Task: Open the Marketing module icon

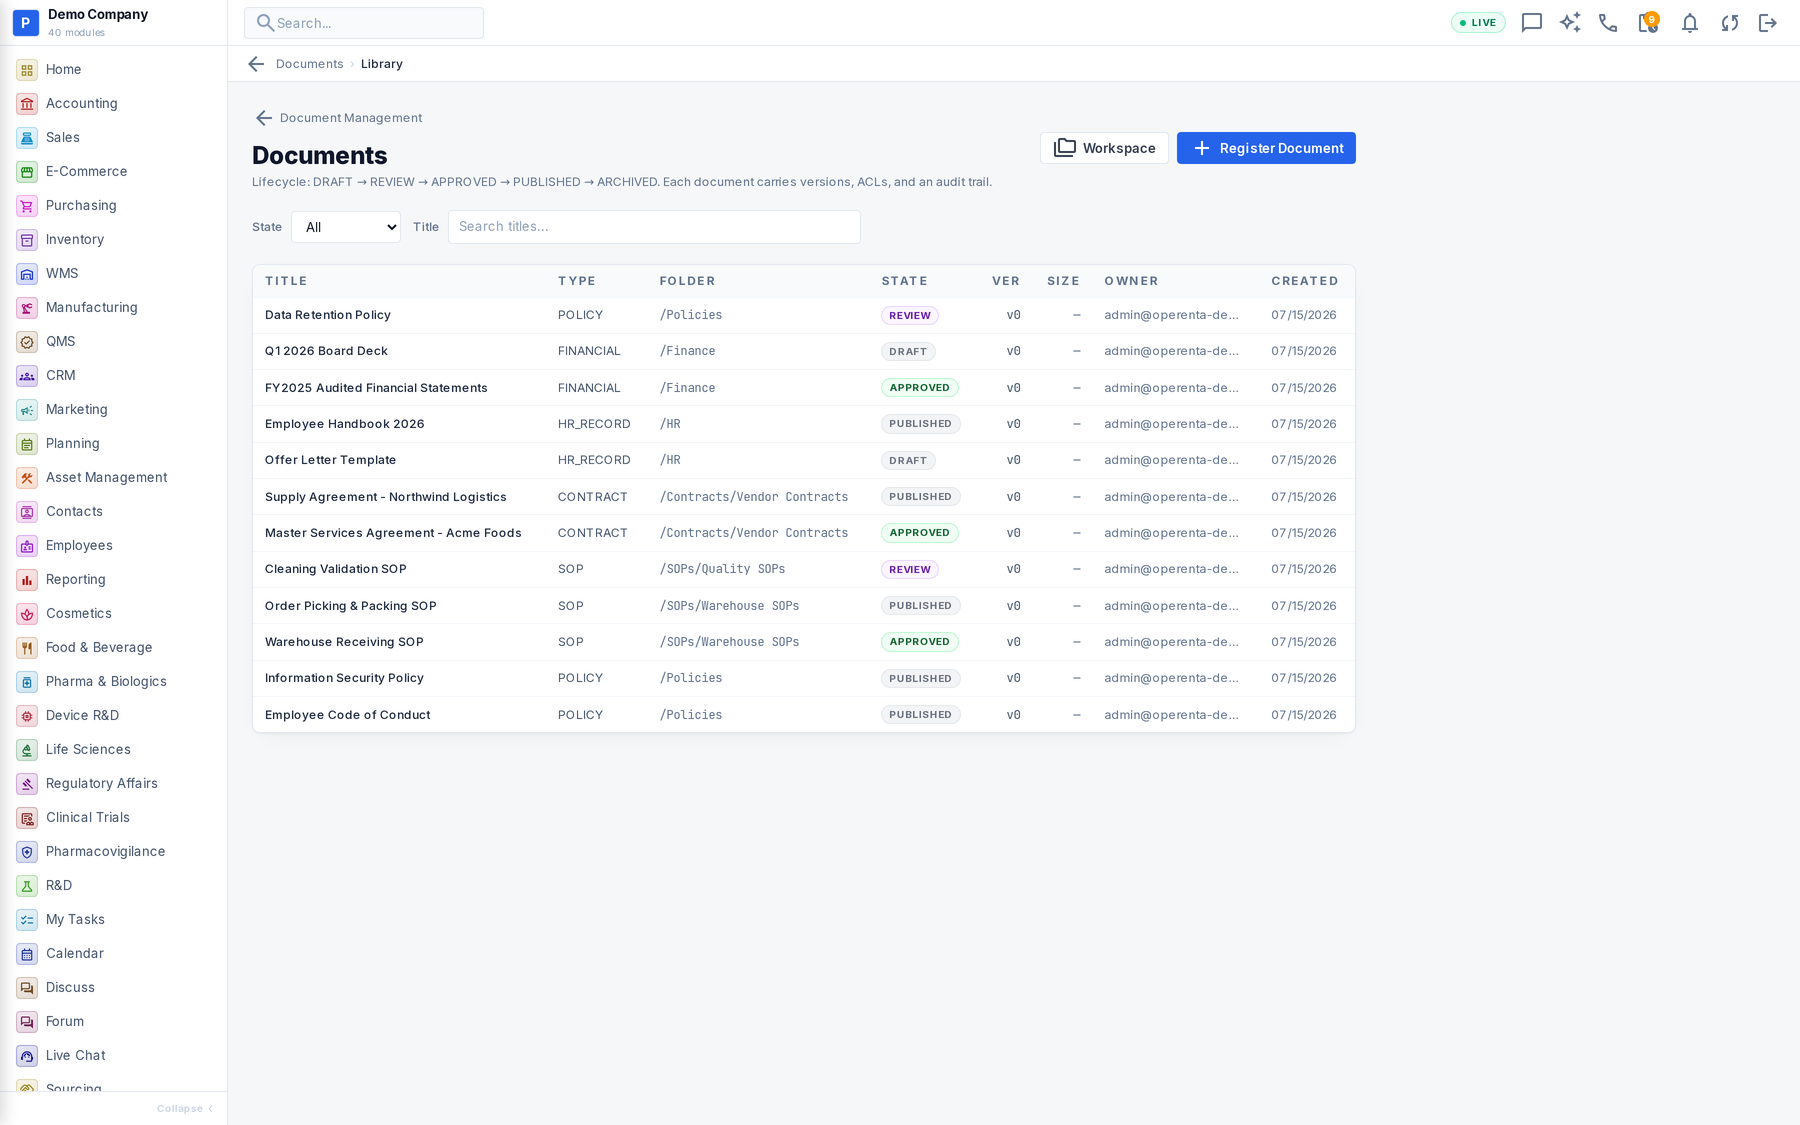Action: (27, 410)
